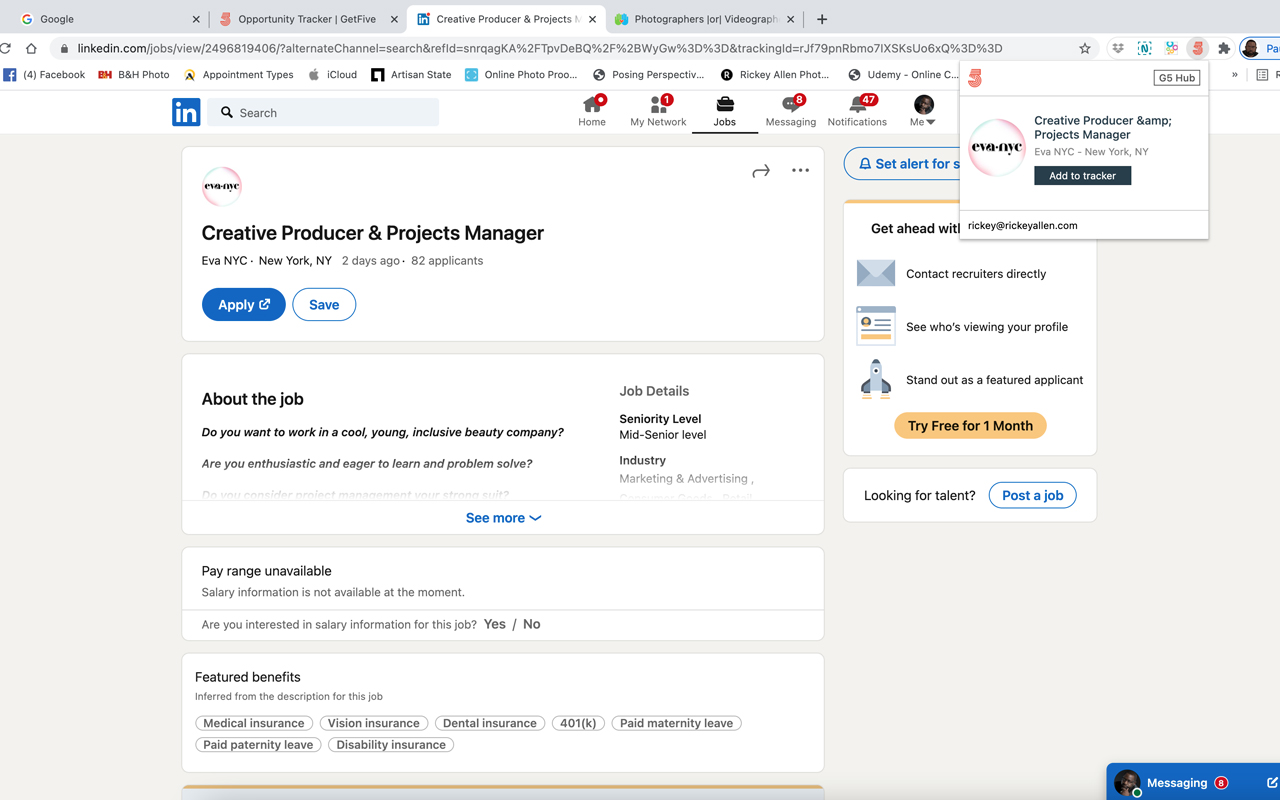Close the Opportunity Tracker tab
The height and width of the screenshot is (800, 1280).
394,19
